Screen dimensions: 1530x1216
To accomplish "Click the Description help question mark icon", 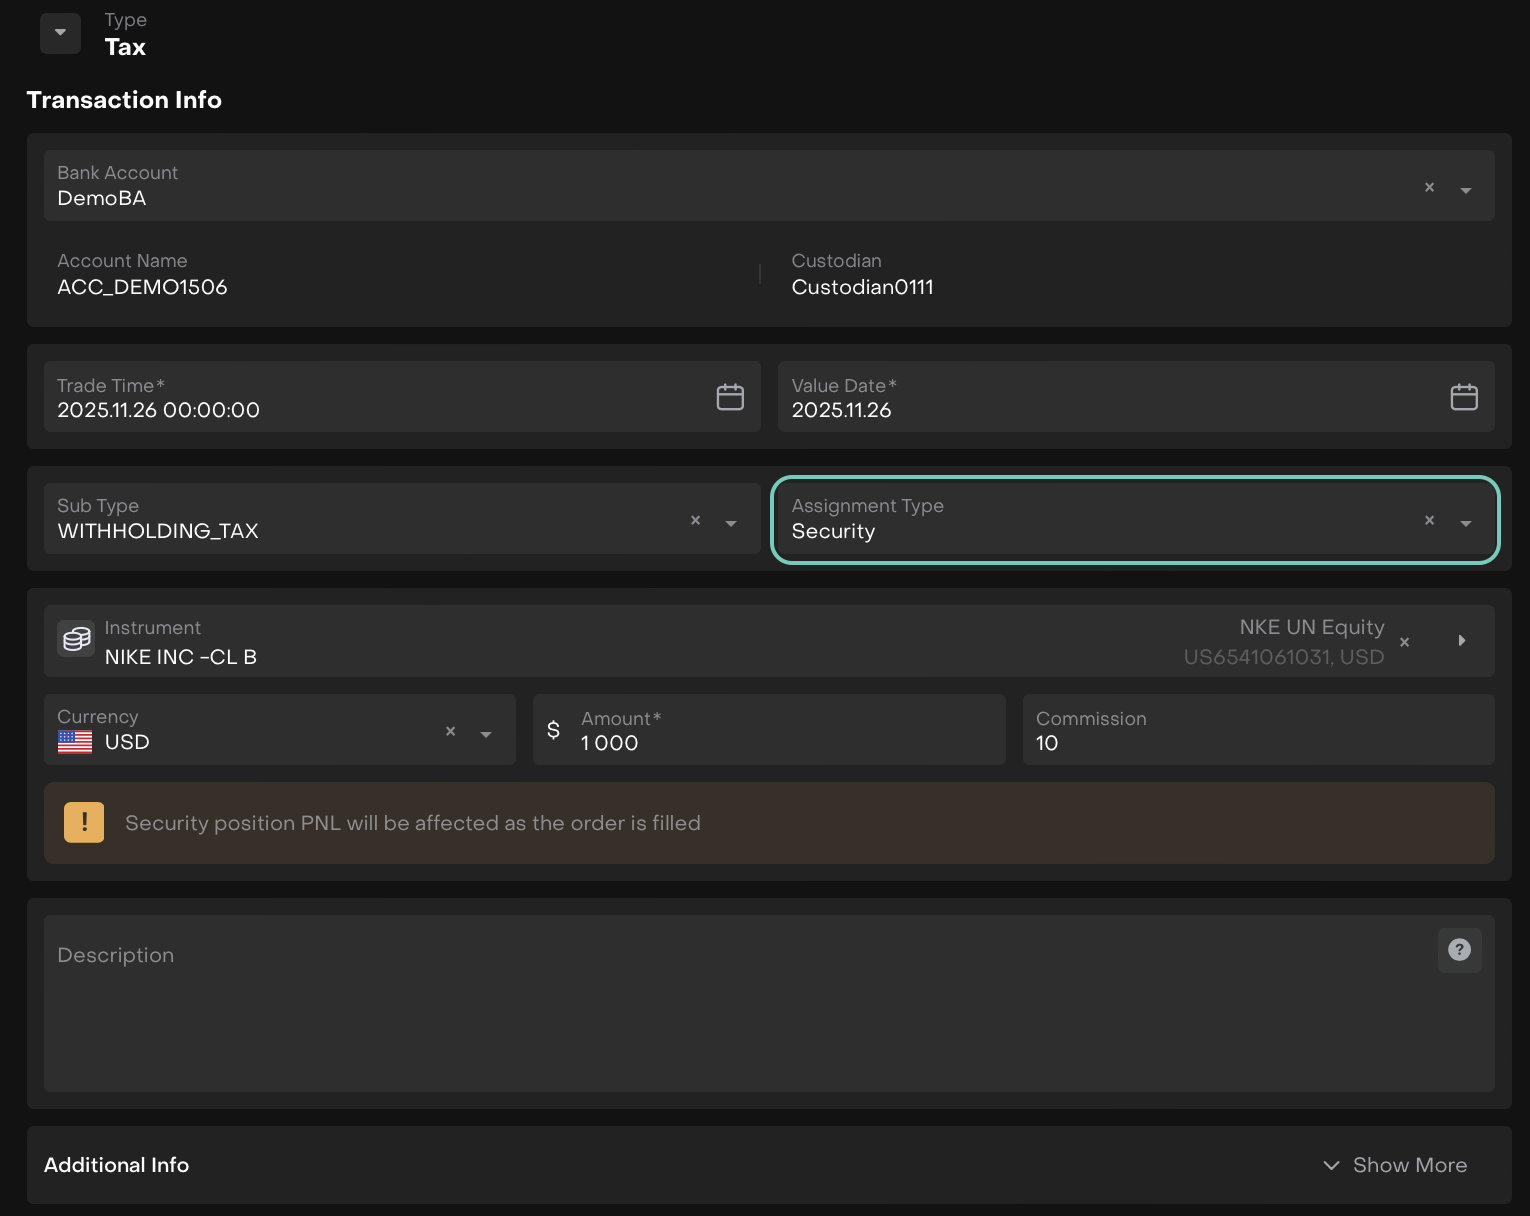I will point(1459,950).
